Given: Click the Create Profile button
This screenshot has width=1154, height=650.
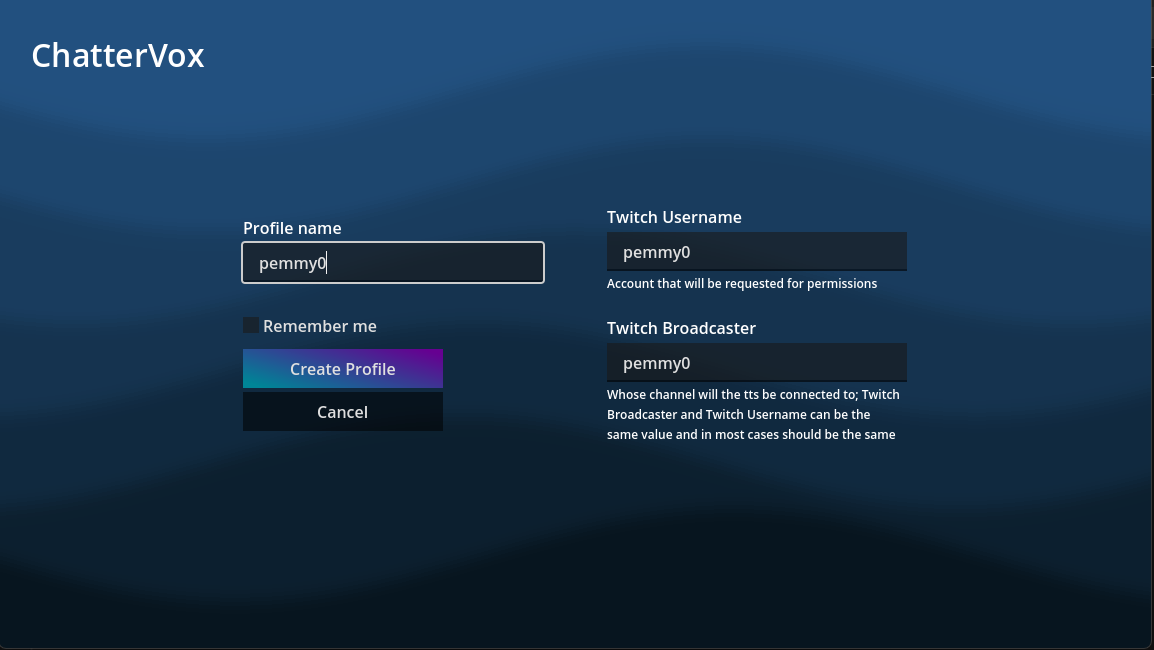Looking at the screenshot, I should (343, 369).
